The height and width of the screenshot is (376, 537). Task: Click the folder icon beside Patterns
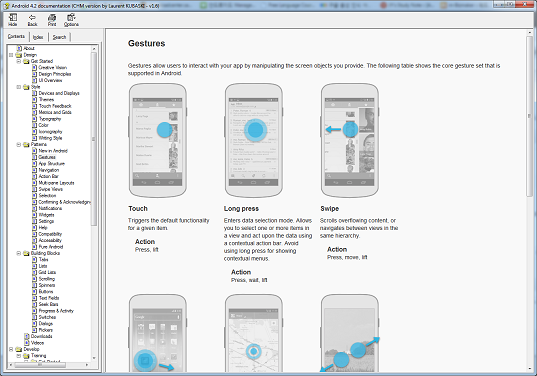26,145
